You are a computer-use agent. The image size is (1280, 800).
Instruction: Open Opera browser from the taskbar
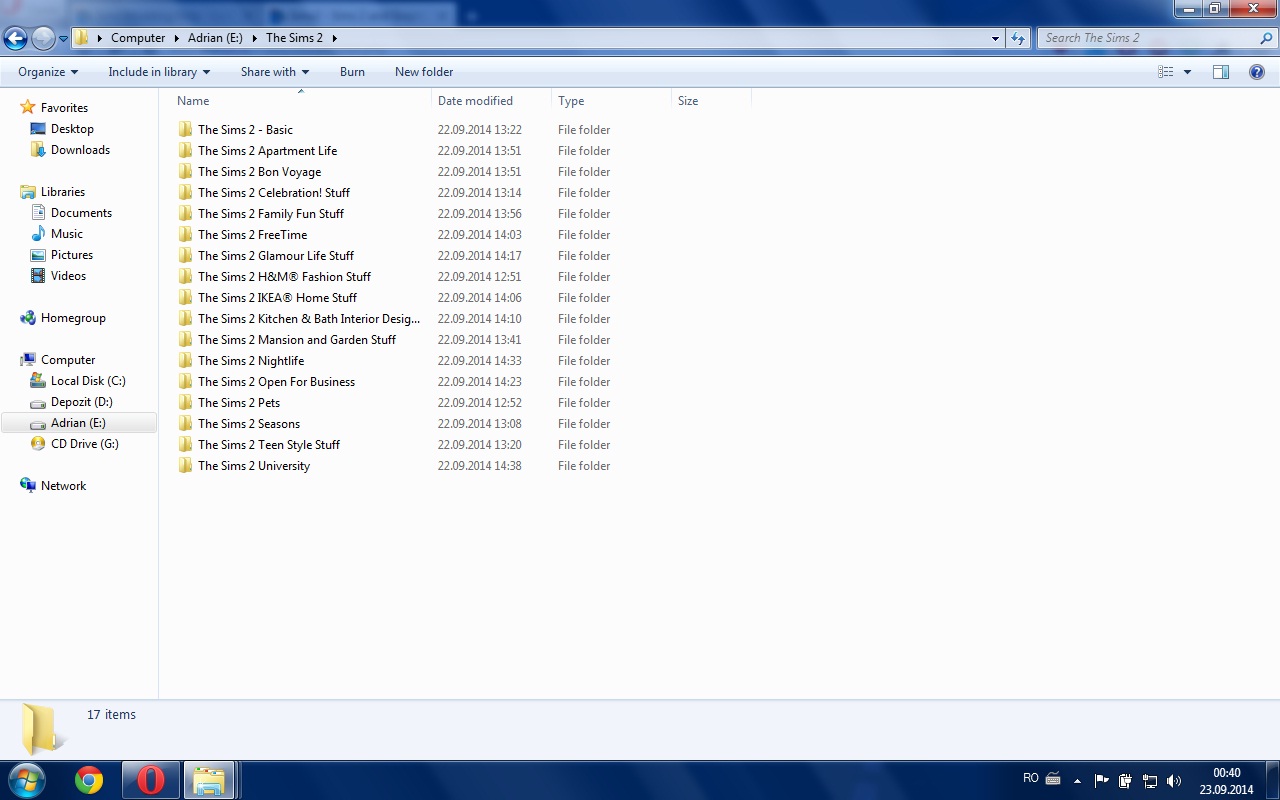[150, 780]
